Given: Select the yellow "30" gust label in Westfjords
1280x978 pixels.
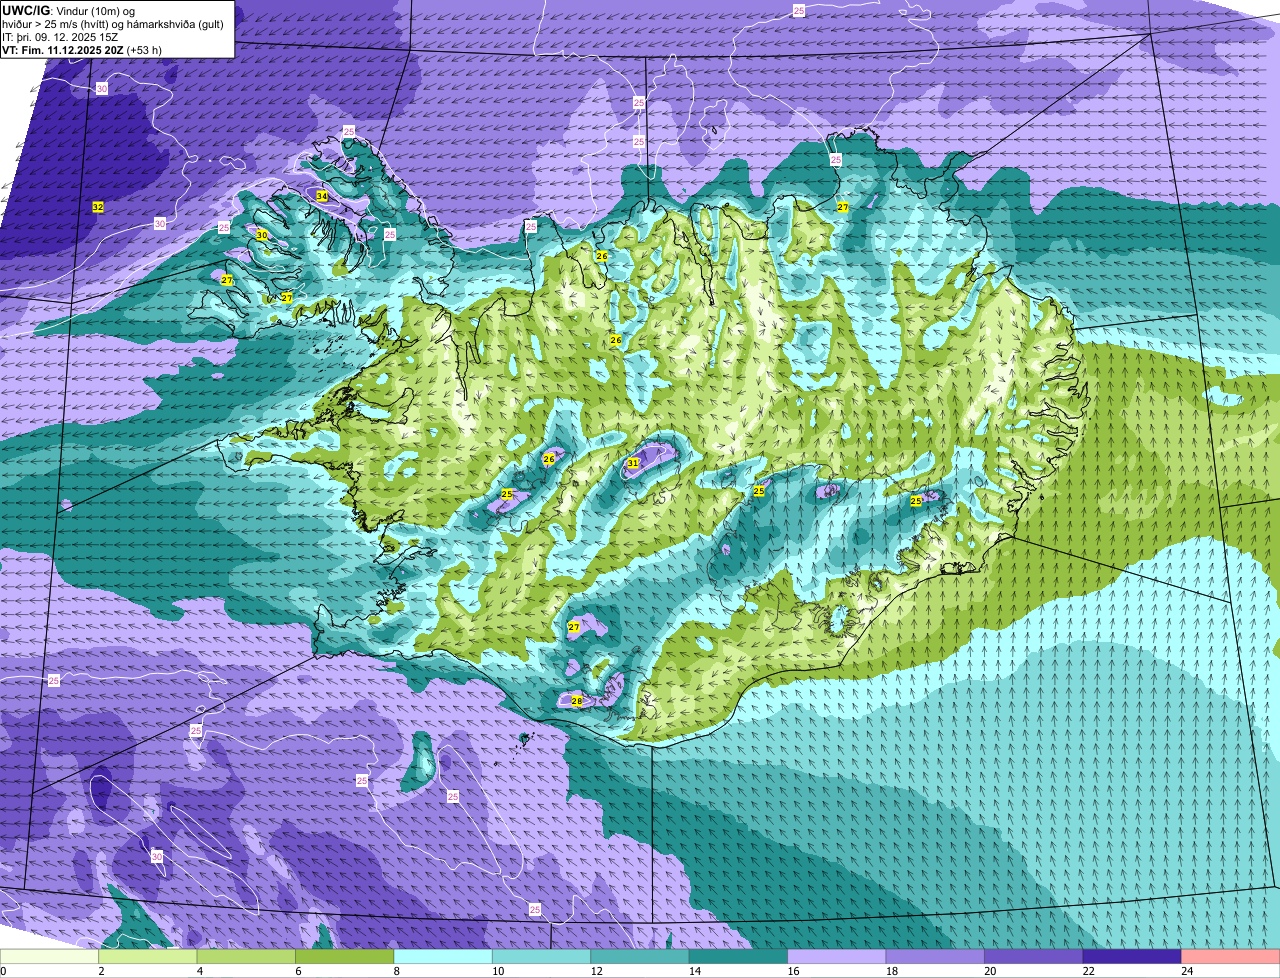Looking at the screenshot, I should point(262,235).
